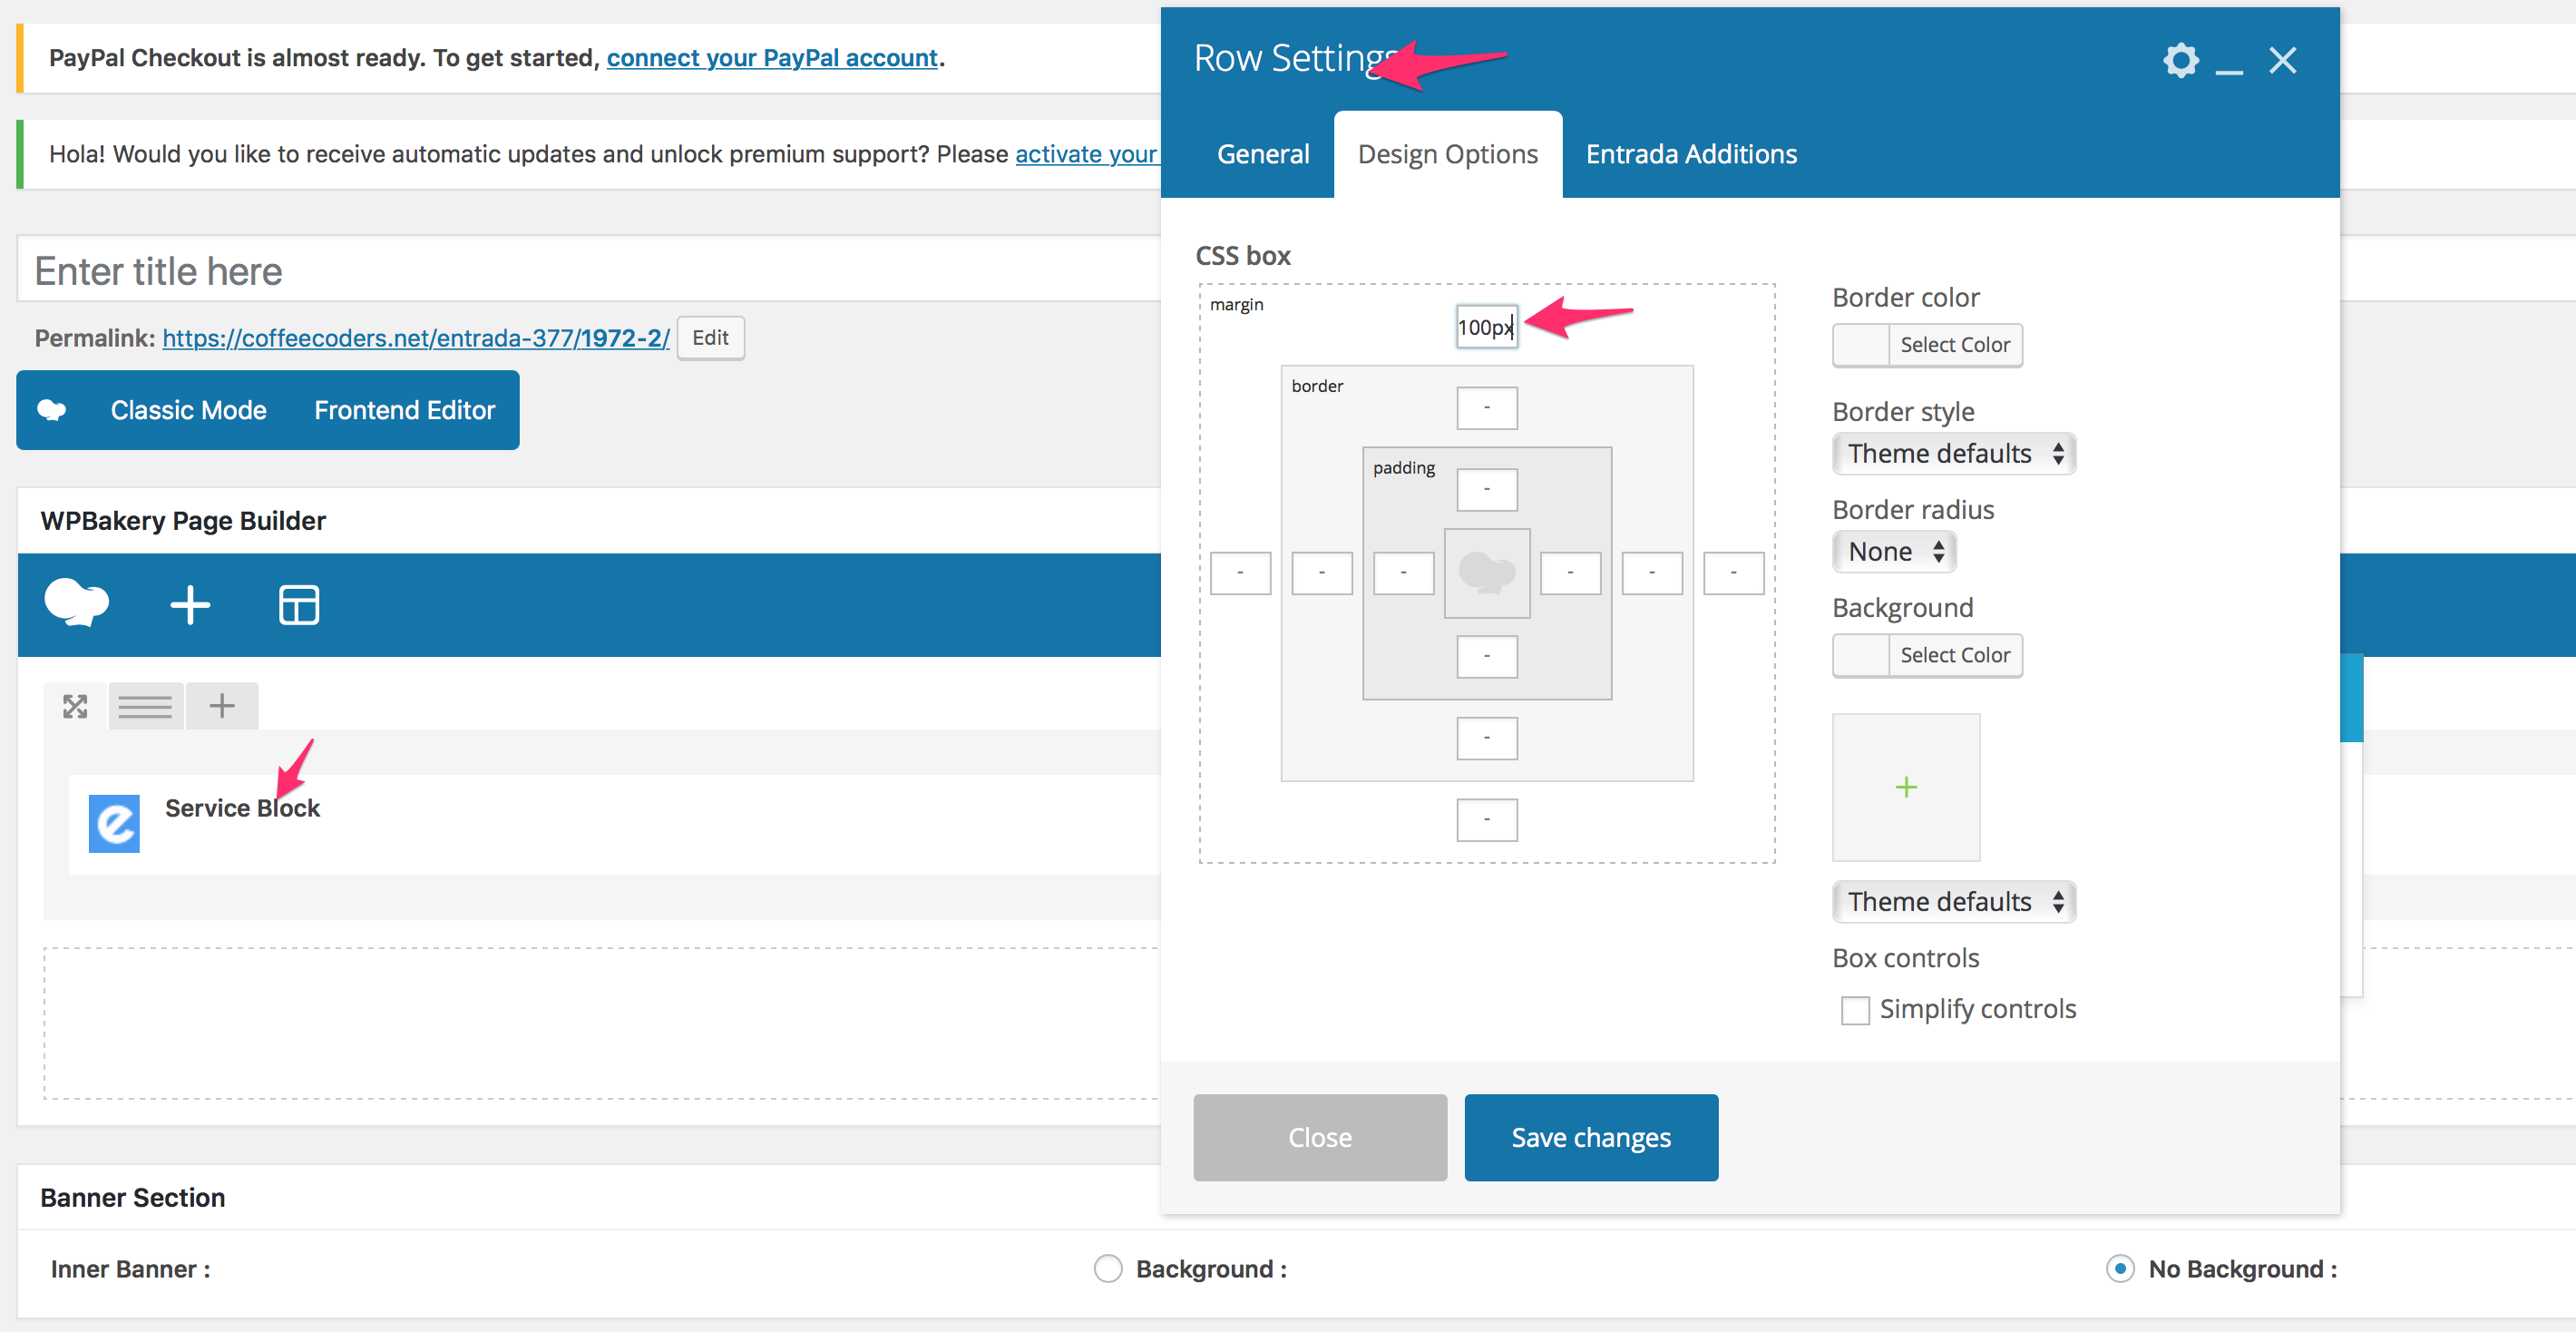Image resolution: width=2576 pixels, height=1332 pixels.
Task: Open the coffeecoders permalink URL
Action: tap(416, 338)
